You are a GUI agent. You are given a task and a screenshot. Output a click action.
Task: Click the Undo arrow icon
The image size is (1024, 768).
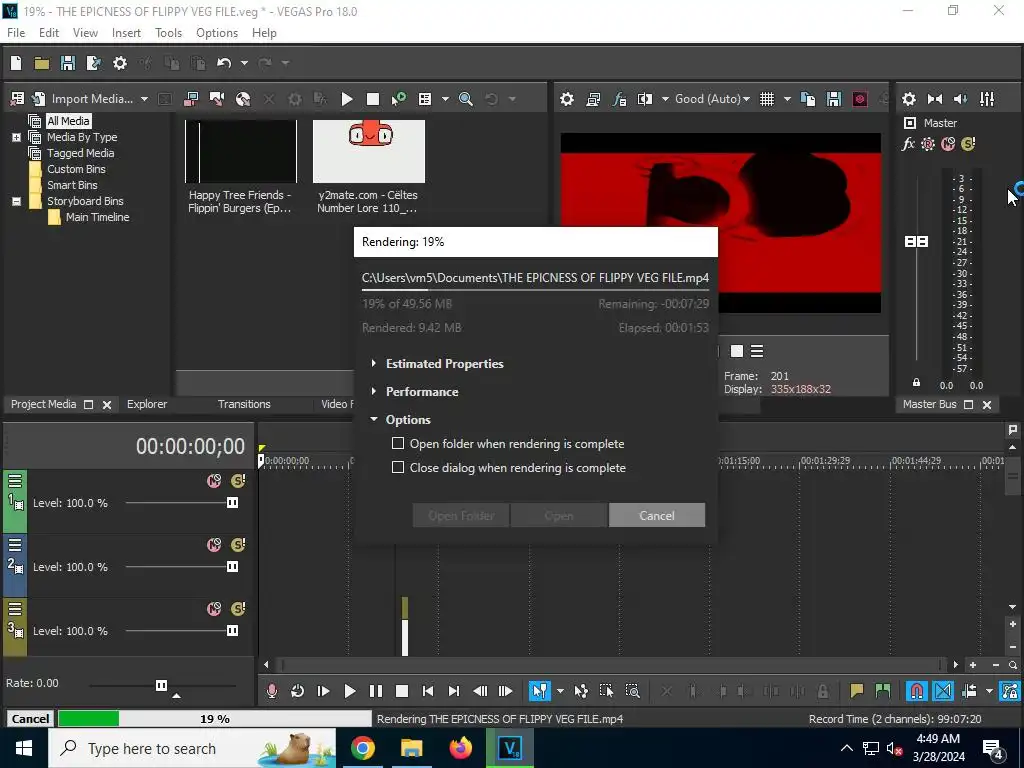(224, 63)
